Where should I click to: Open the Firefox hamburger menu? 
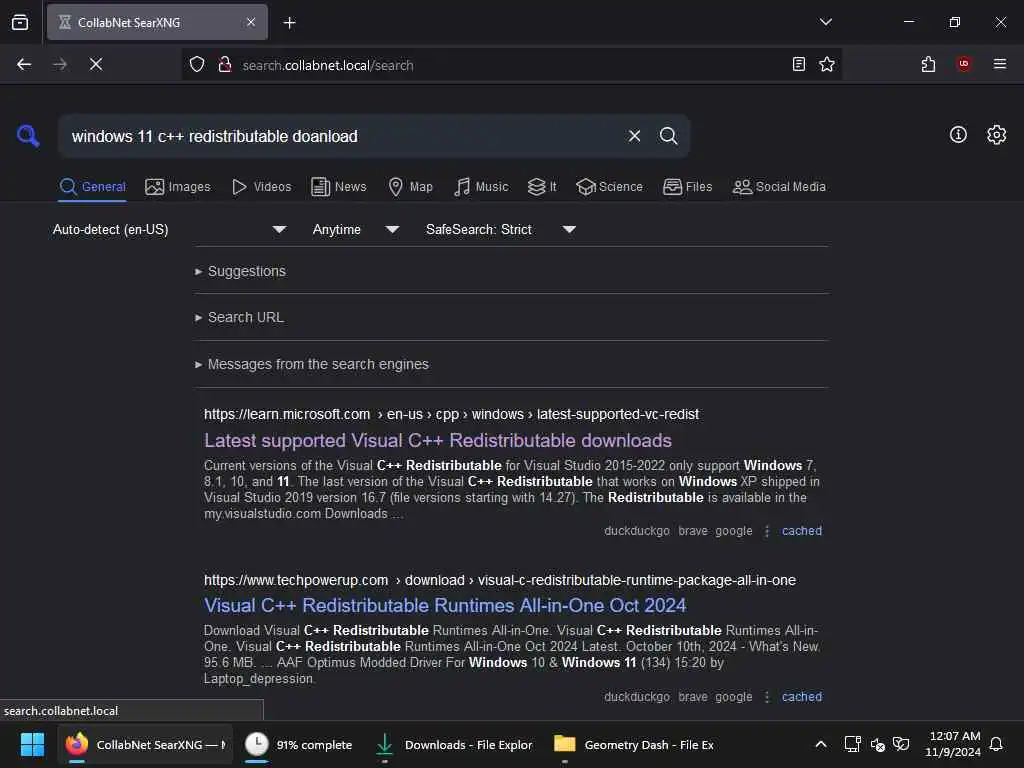[x=999, y=64]
